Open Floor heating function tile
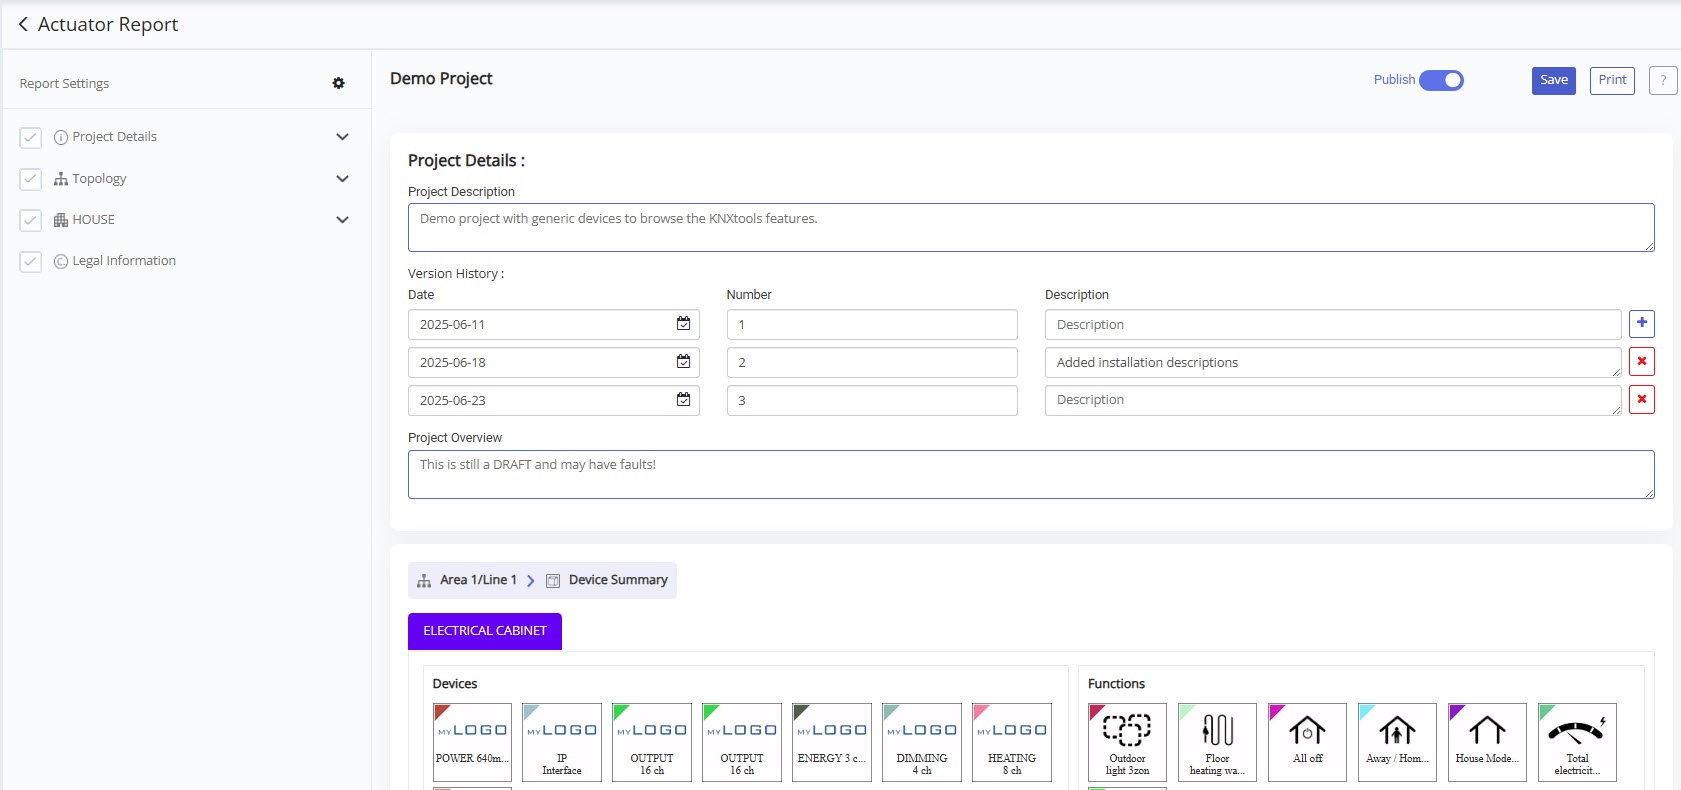1681x790 pixels. [x=1217, y=742]
